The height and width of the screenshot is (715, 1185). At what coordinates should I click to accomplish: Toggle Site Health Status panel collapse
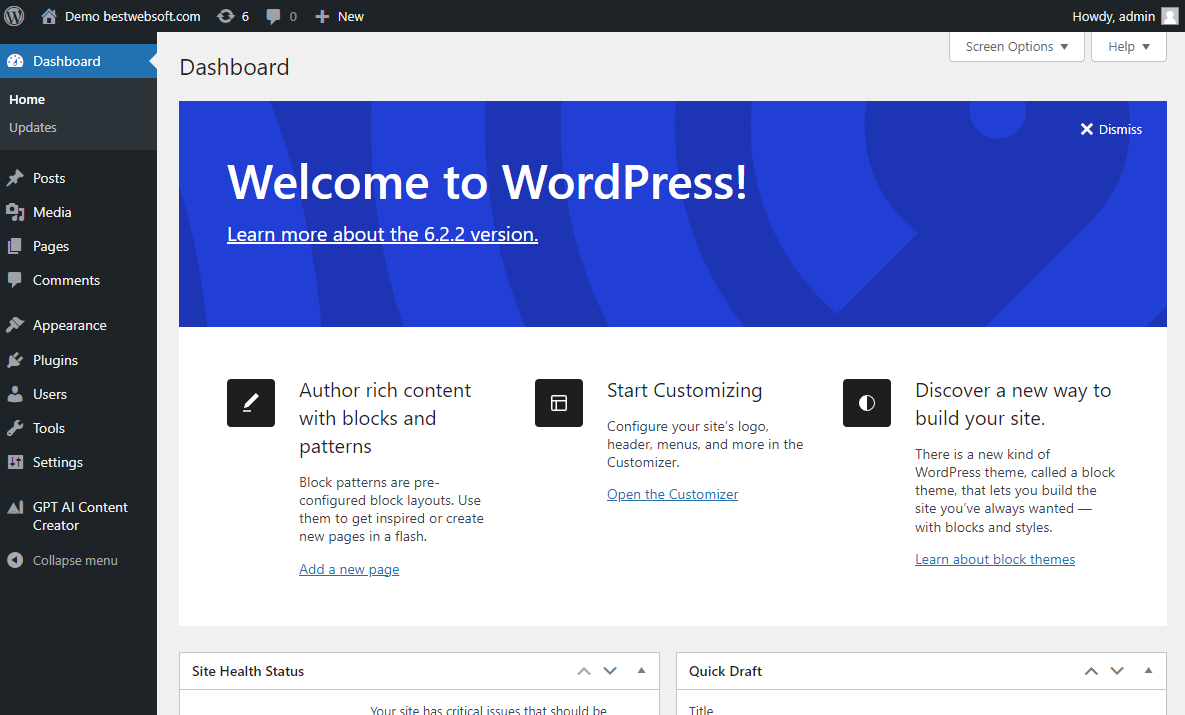pyautogui.click(x=641, y=671)
